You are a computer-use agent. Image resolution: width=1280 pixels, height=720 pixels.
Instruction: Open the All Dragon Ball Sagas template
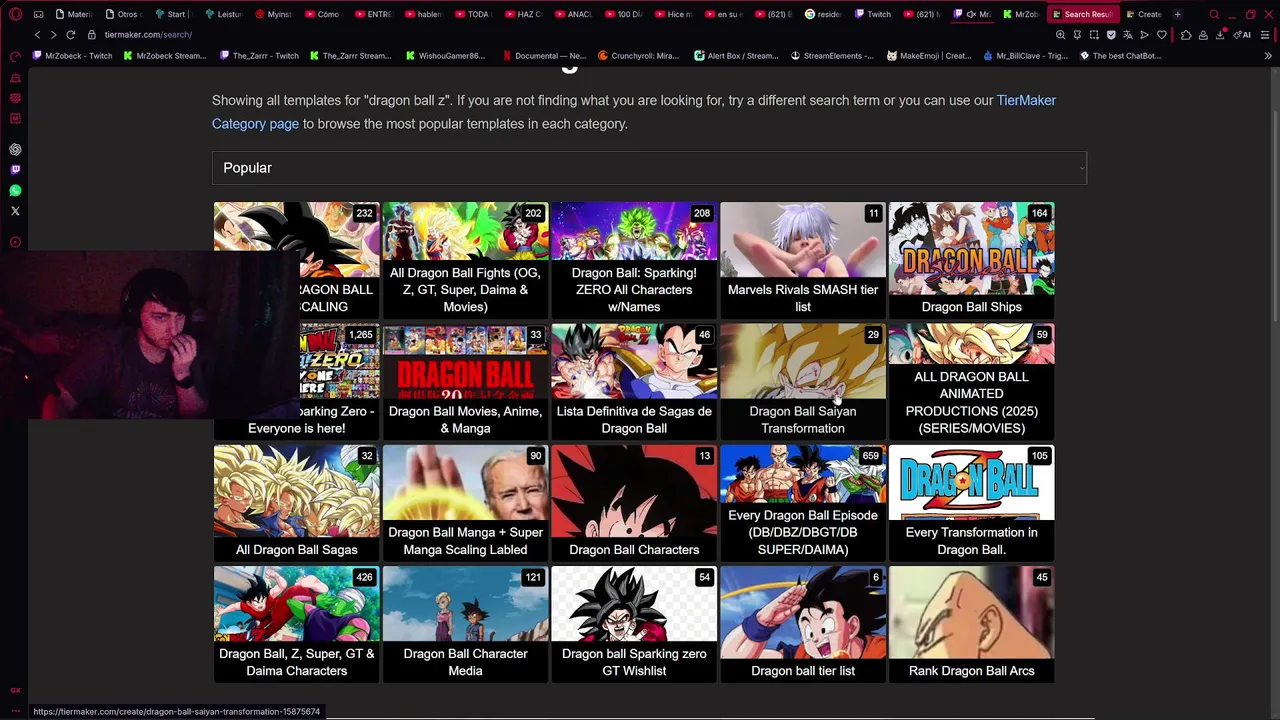click(296, 503)
